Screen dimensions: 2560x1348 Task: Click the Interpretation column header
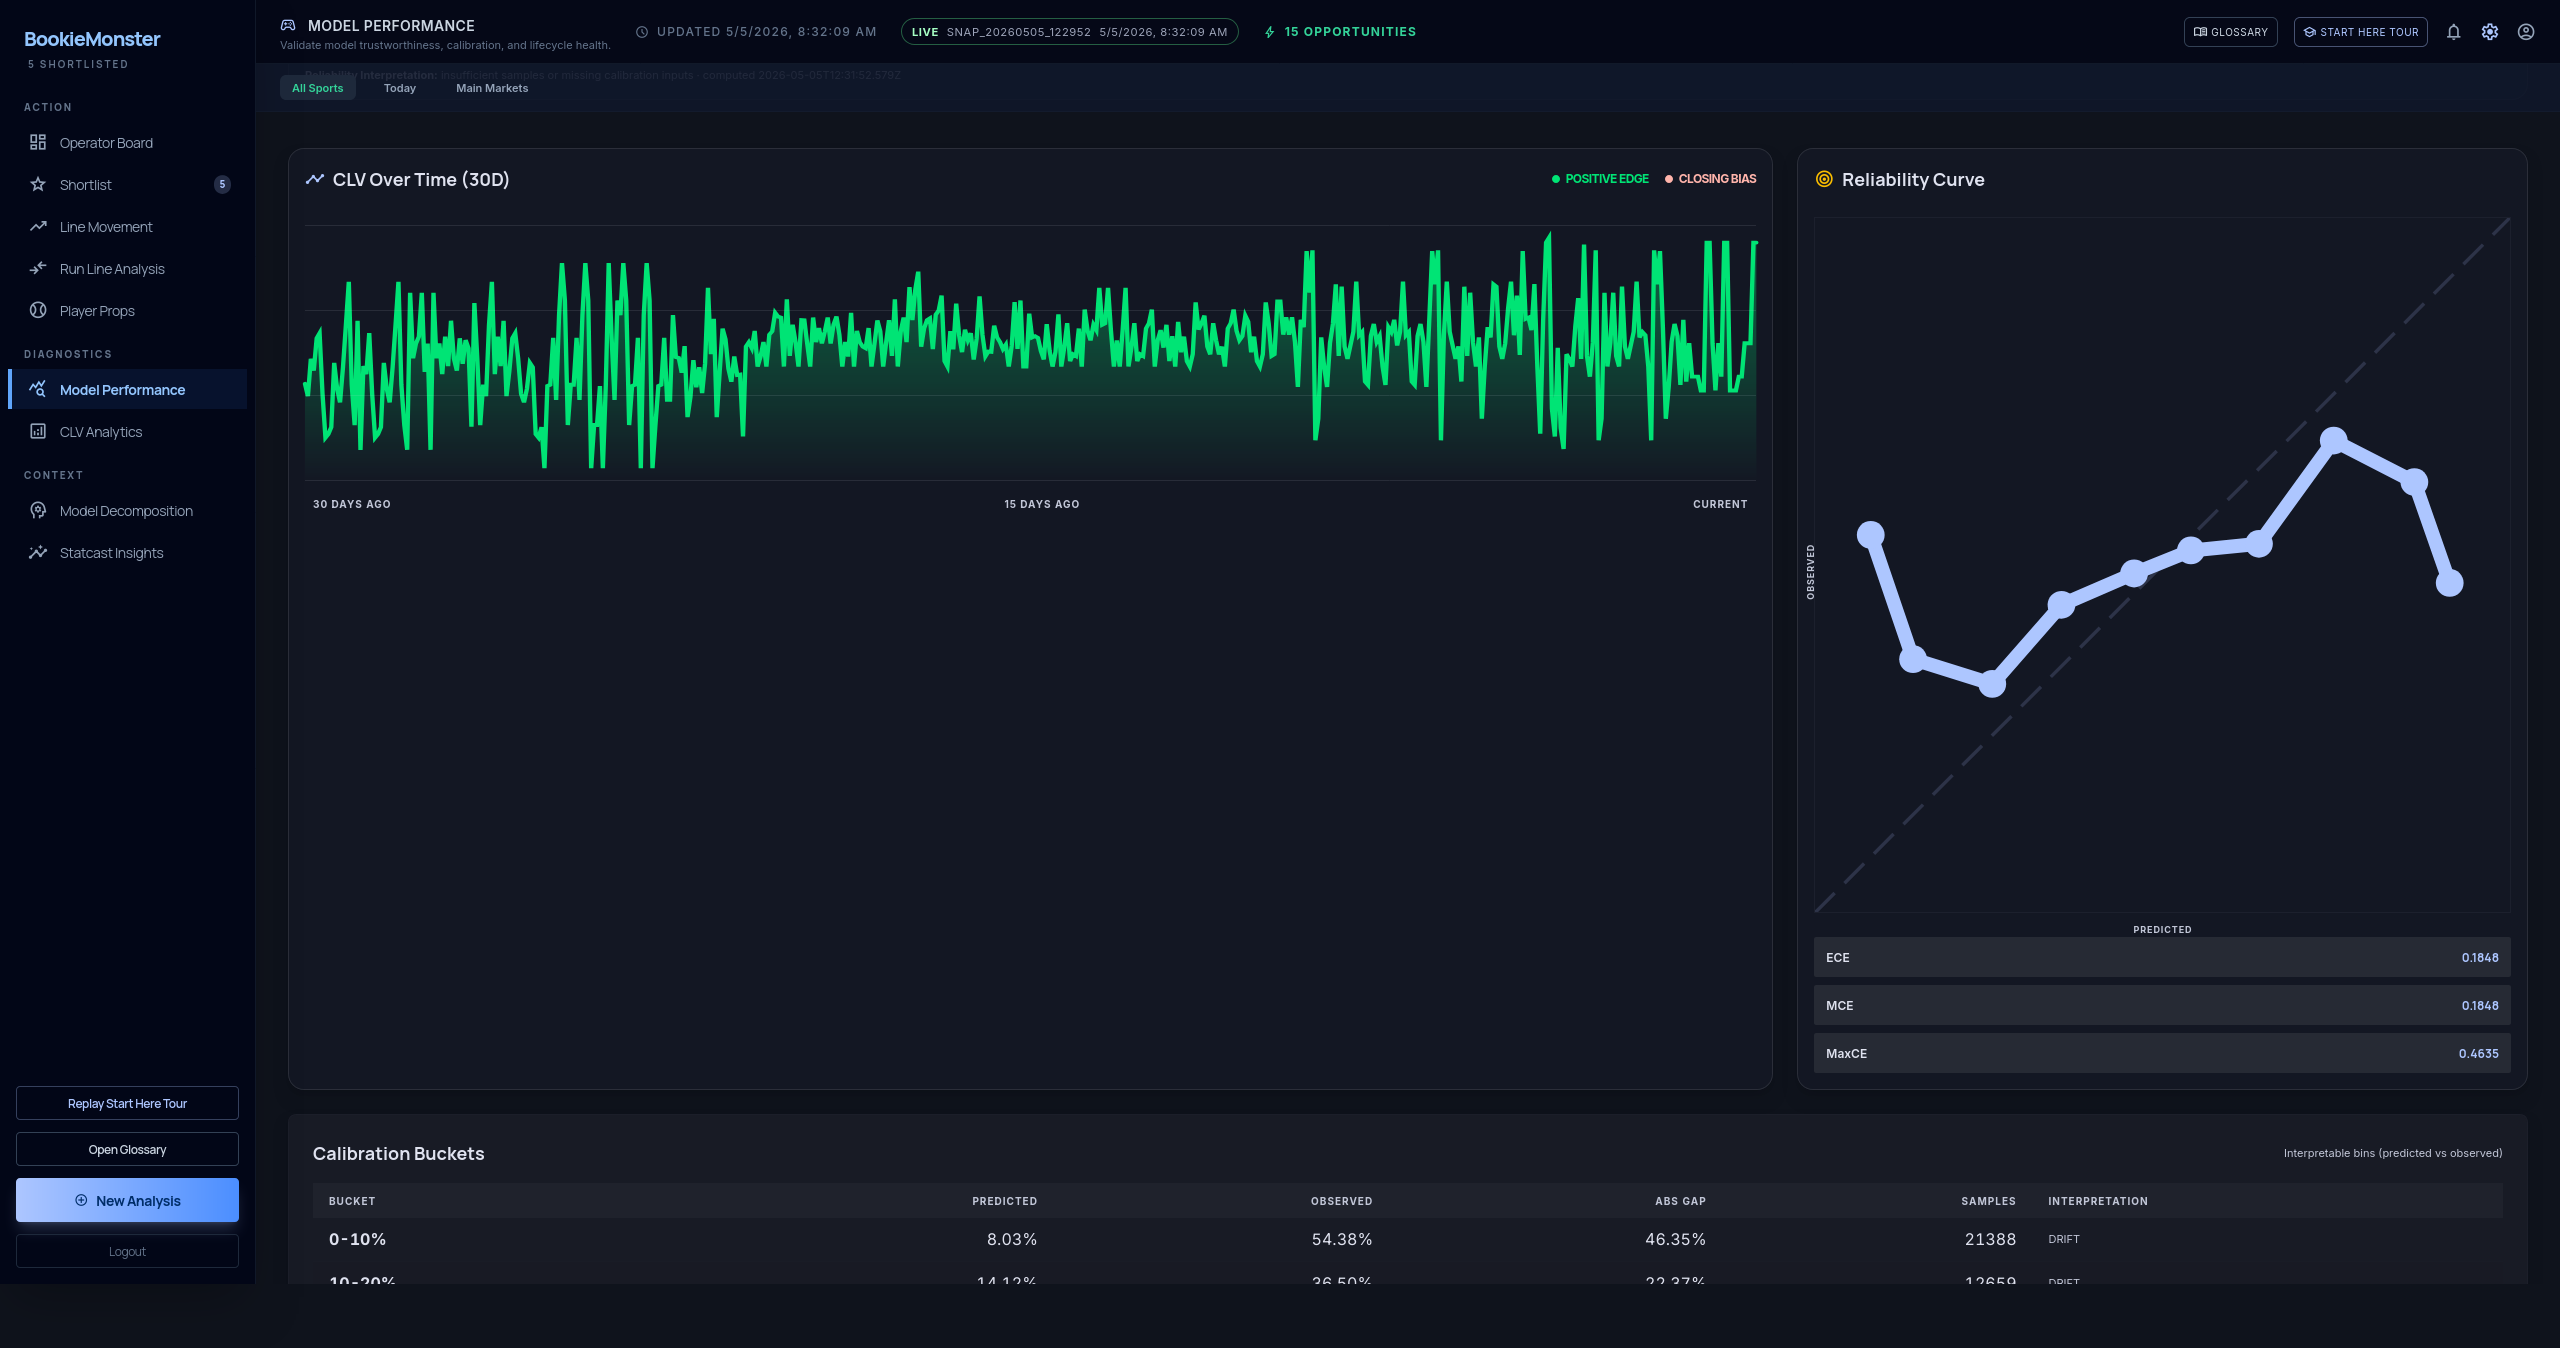coord(2098,1201)
